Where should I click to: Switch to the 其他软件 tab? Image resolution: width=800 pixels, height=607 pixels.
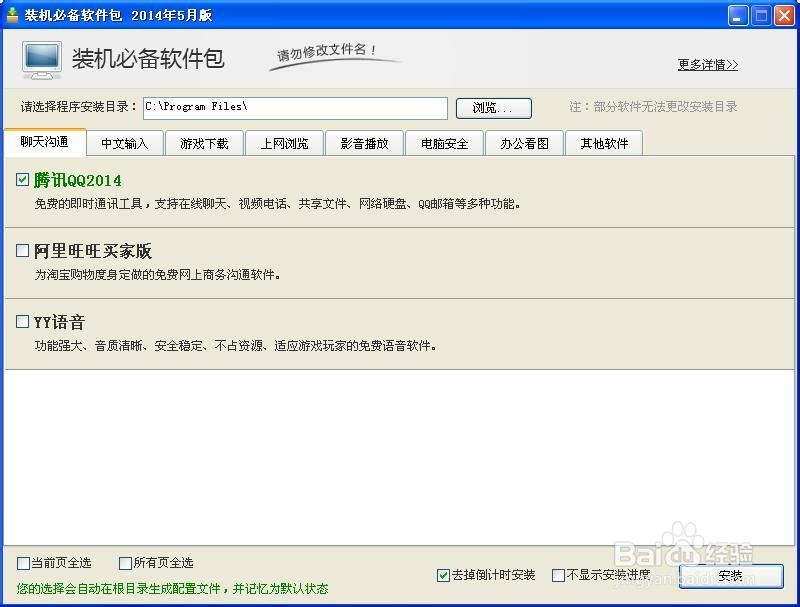604,143
